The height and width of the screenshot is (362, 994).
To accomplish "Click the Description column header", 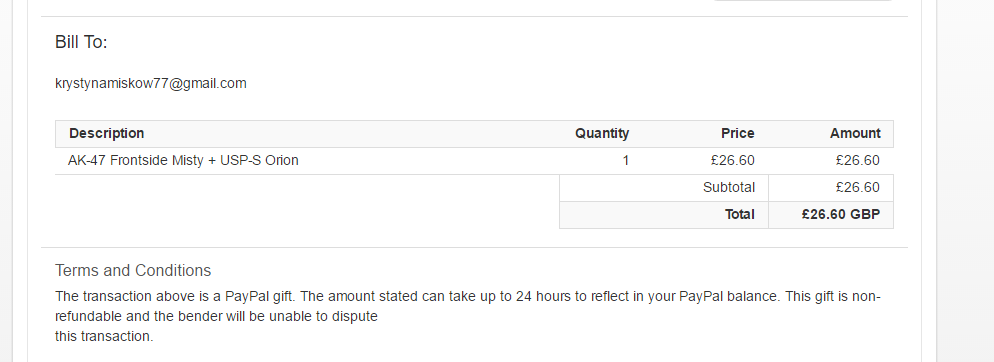I will point(106,133).
